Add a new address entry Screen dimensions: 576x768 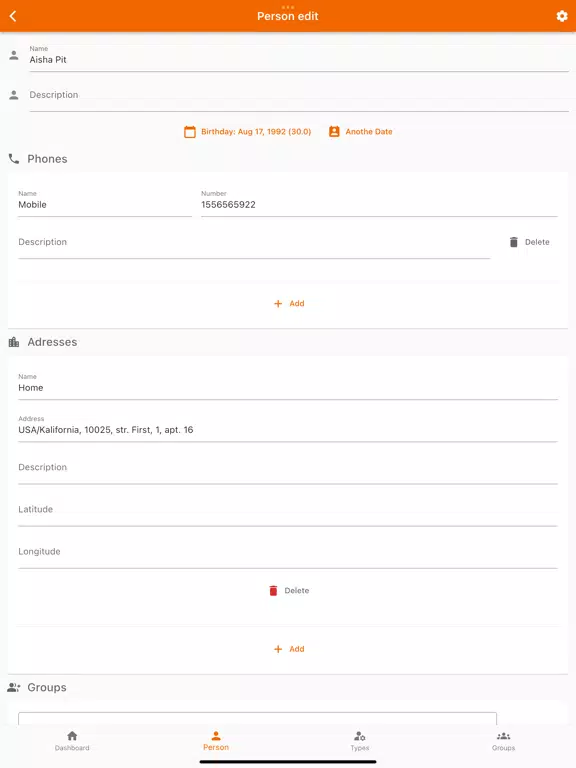click(x=289, y=649)
